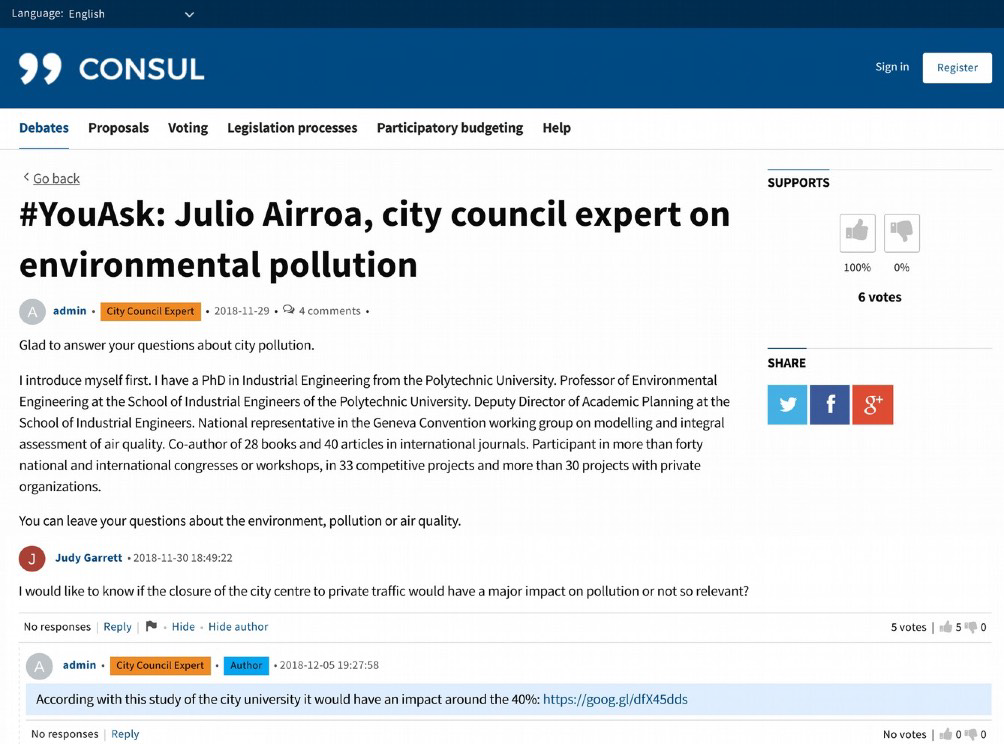Share the debate on Twitter
1004x744 pixels.
click(787, 405)
